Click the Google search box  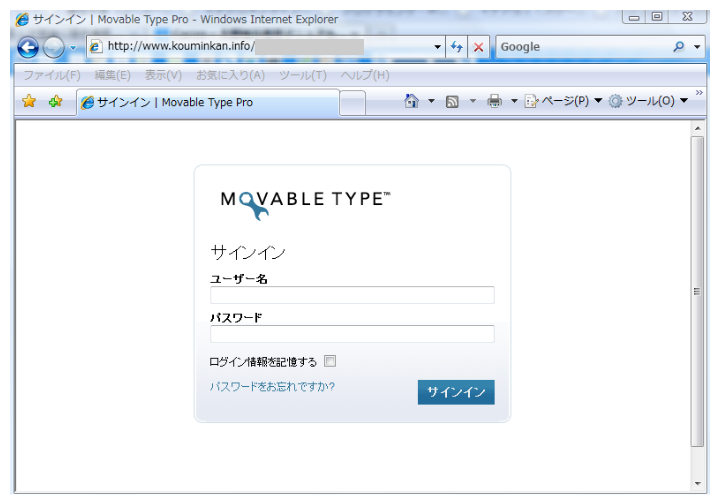pos(583,47)
